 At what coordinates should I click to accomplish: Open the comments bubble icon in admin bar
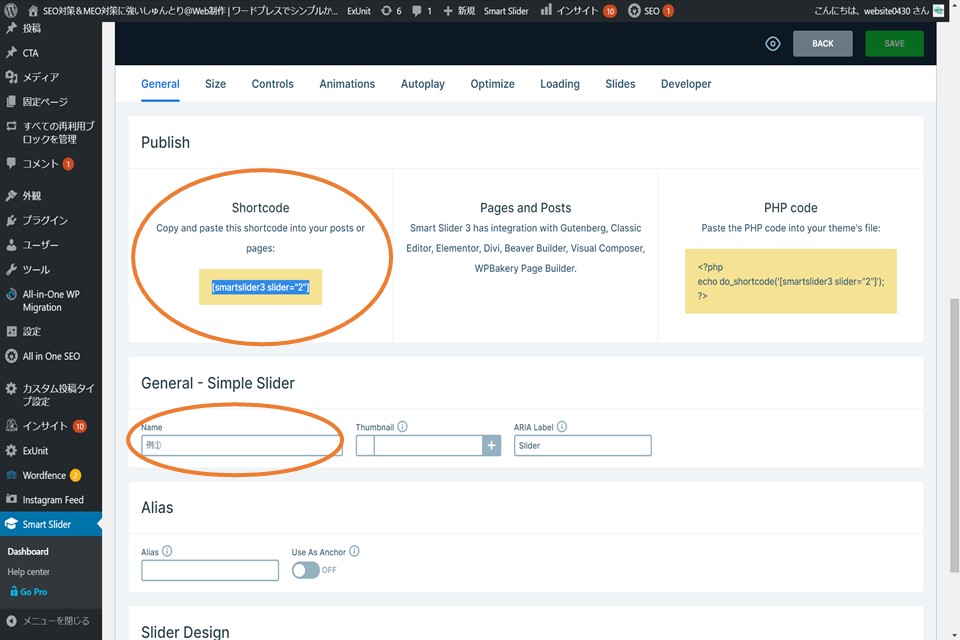pos(417,11)
